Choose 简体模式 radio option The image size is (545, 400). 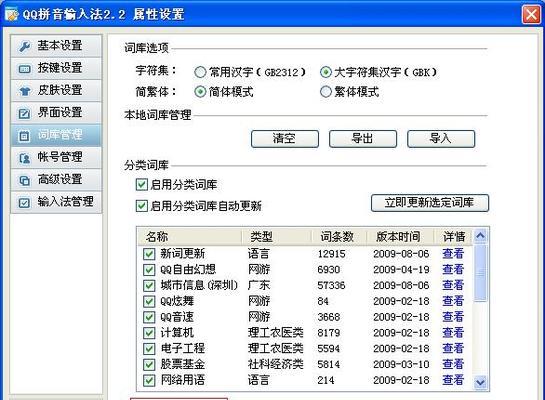click(200, 92)
